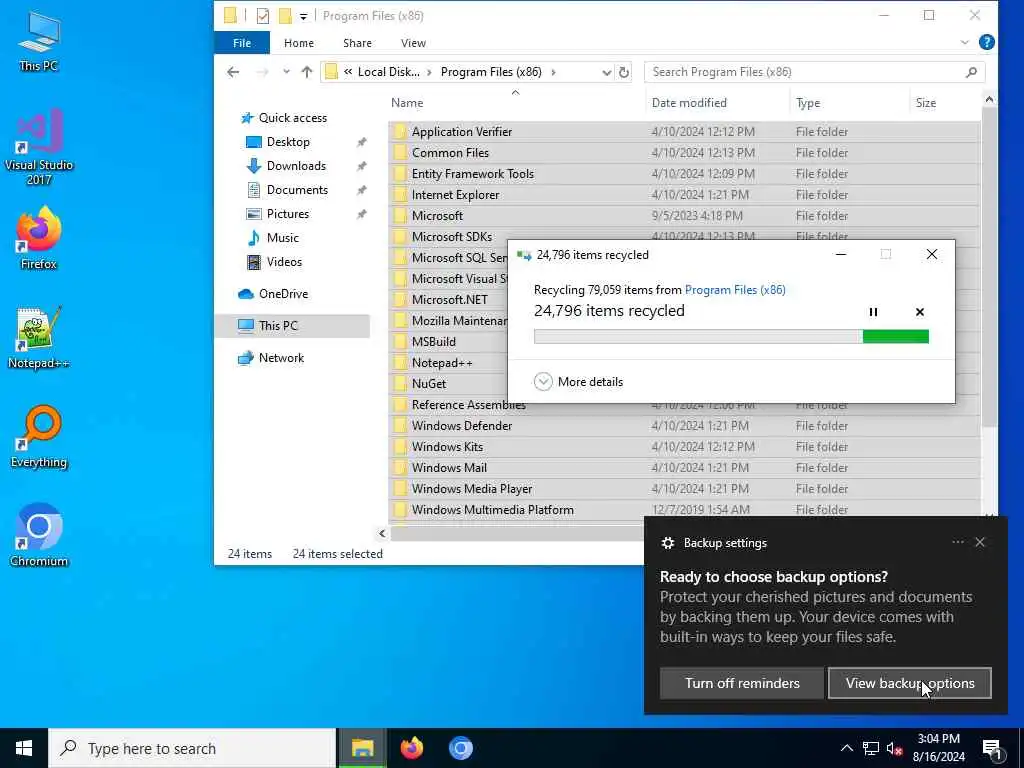
Task: Open the taskbar clock and date
Action: pyautogui.click(x=938, y=748)
